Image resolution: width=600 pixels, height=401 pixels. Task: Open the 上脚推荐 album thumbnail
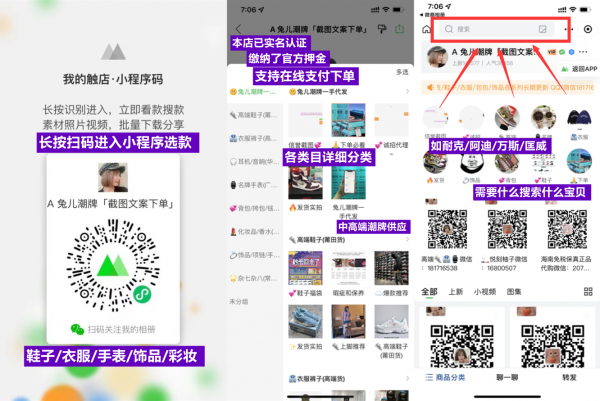tap(348, 321)
